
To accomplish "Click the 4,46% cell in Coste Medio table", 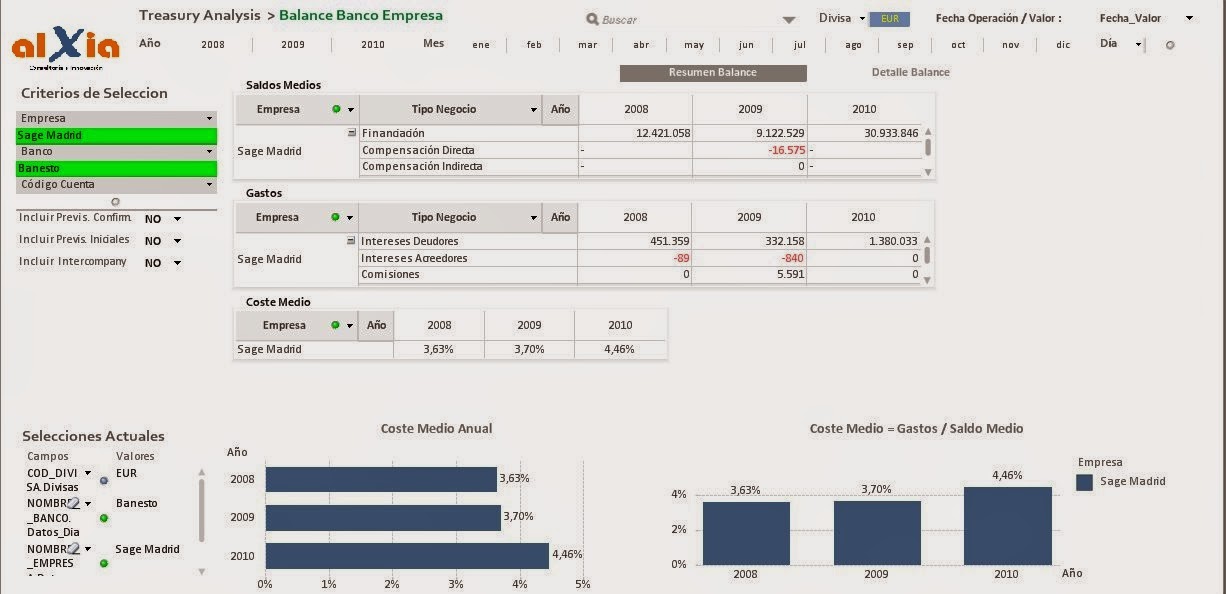I will [x=619, y=349].
